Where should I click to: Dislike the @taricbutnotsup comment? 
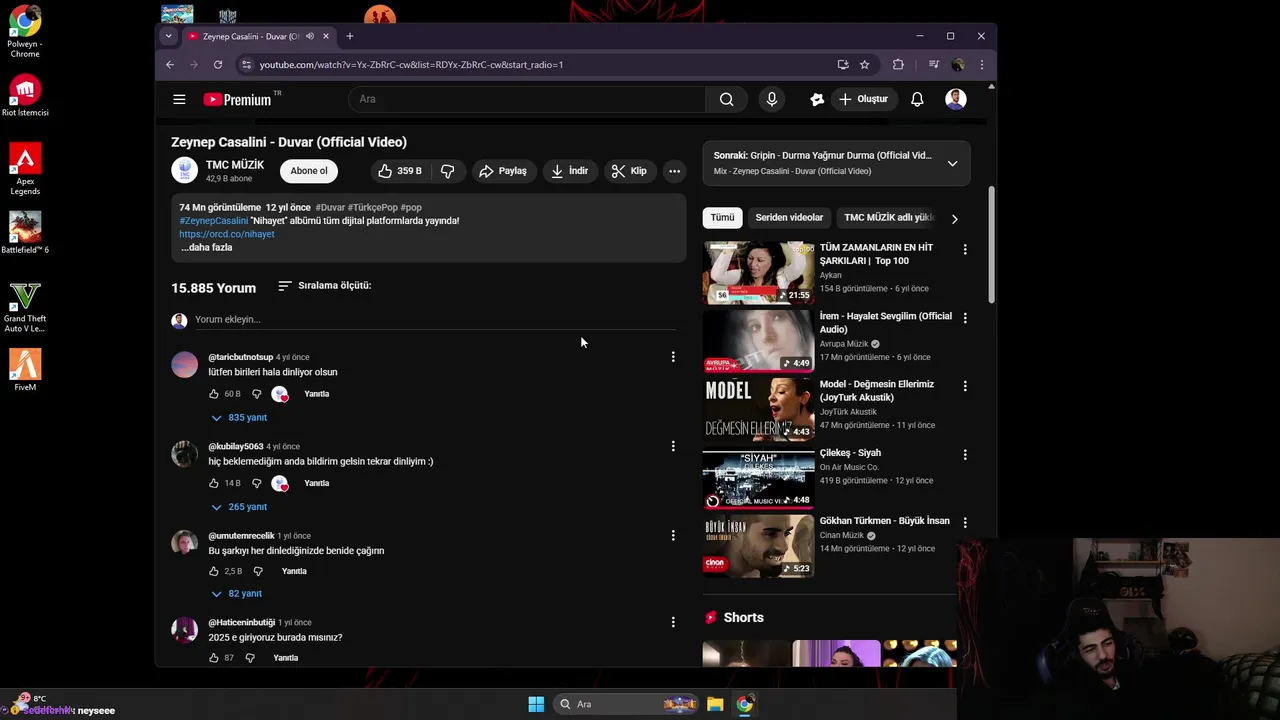click(x=257, y=394)
